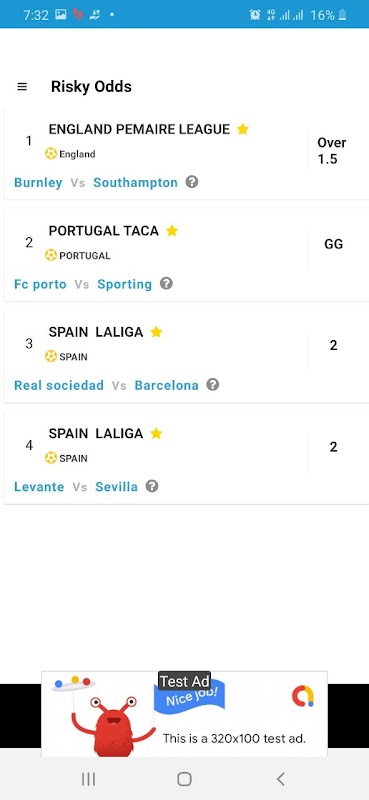The width and height of the screenshot is (369, 800).
Task: Tap the GG prediction for Porto match
Action: (334, 244)
